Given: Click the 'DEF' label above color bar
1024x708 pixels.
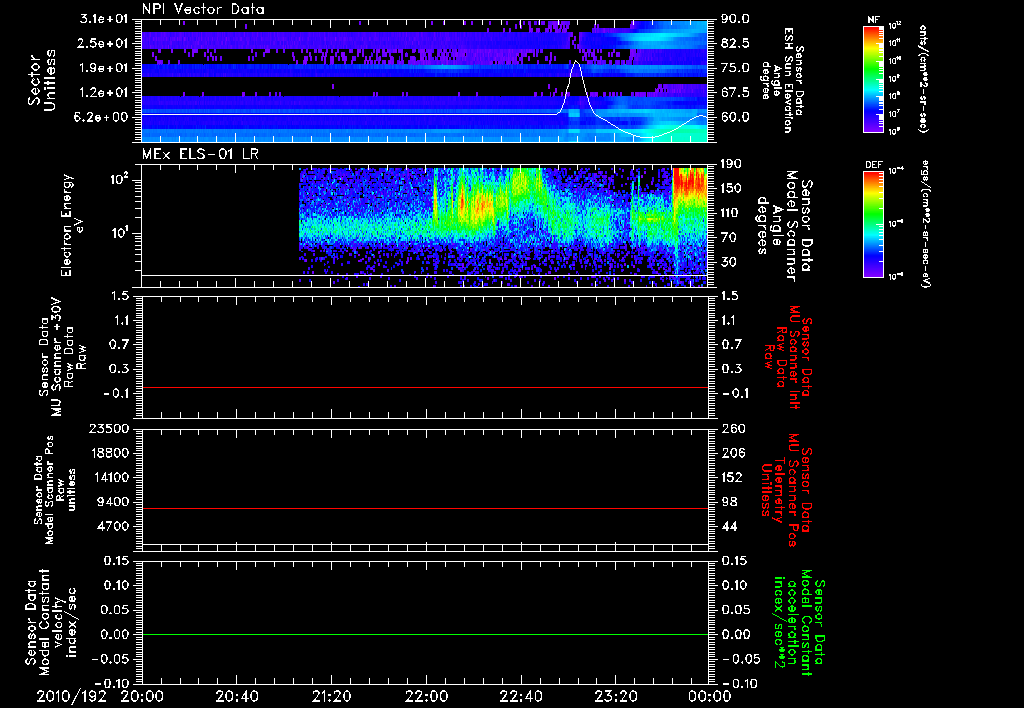Looking at the screenshot, I should click(874, 165).
